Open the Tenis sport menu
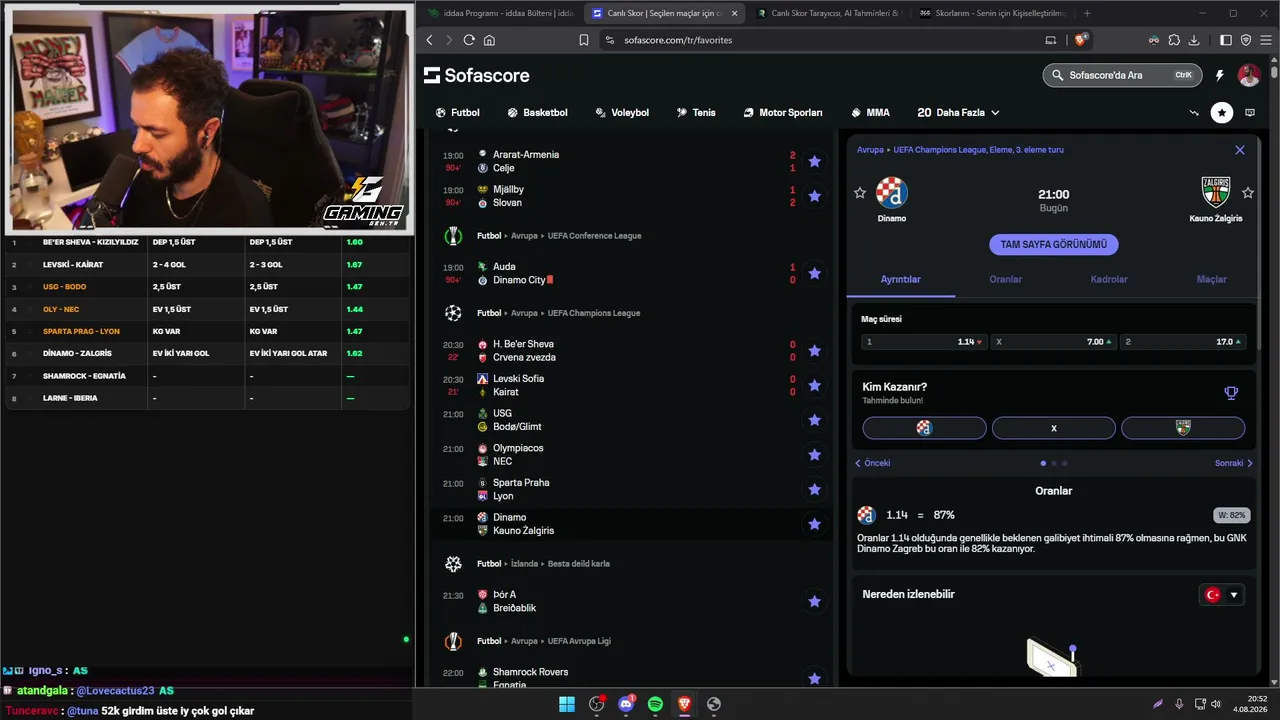The width and height of the screenshot is (1280, 720). [x=696, y=113]
